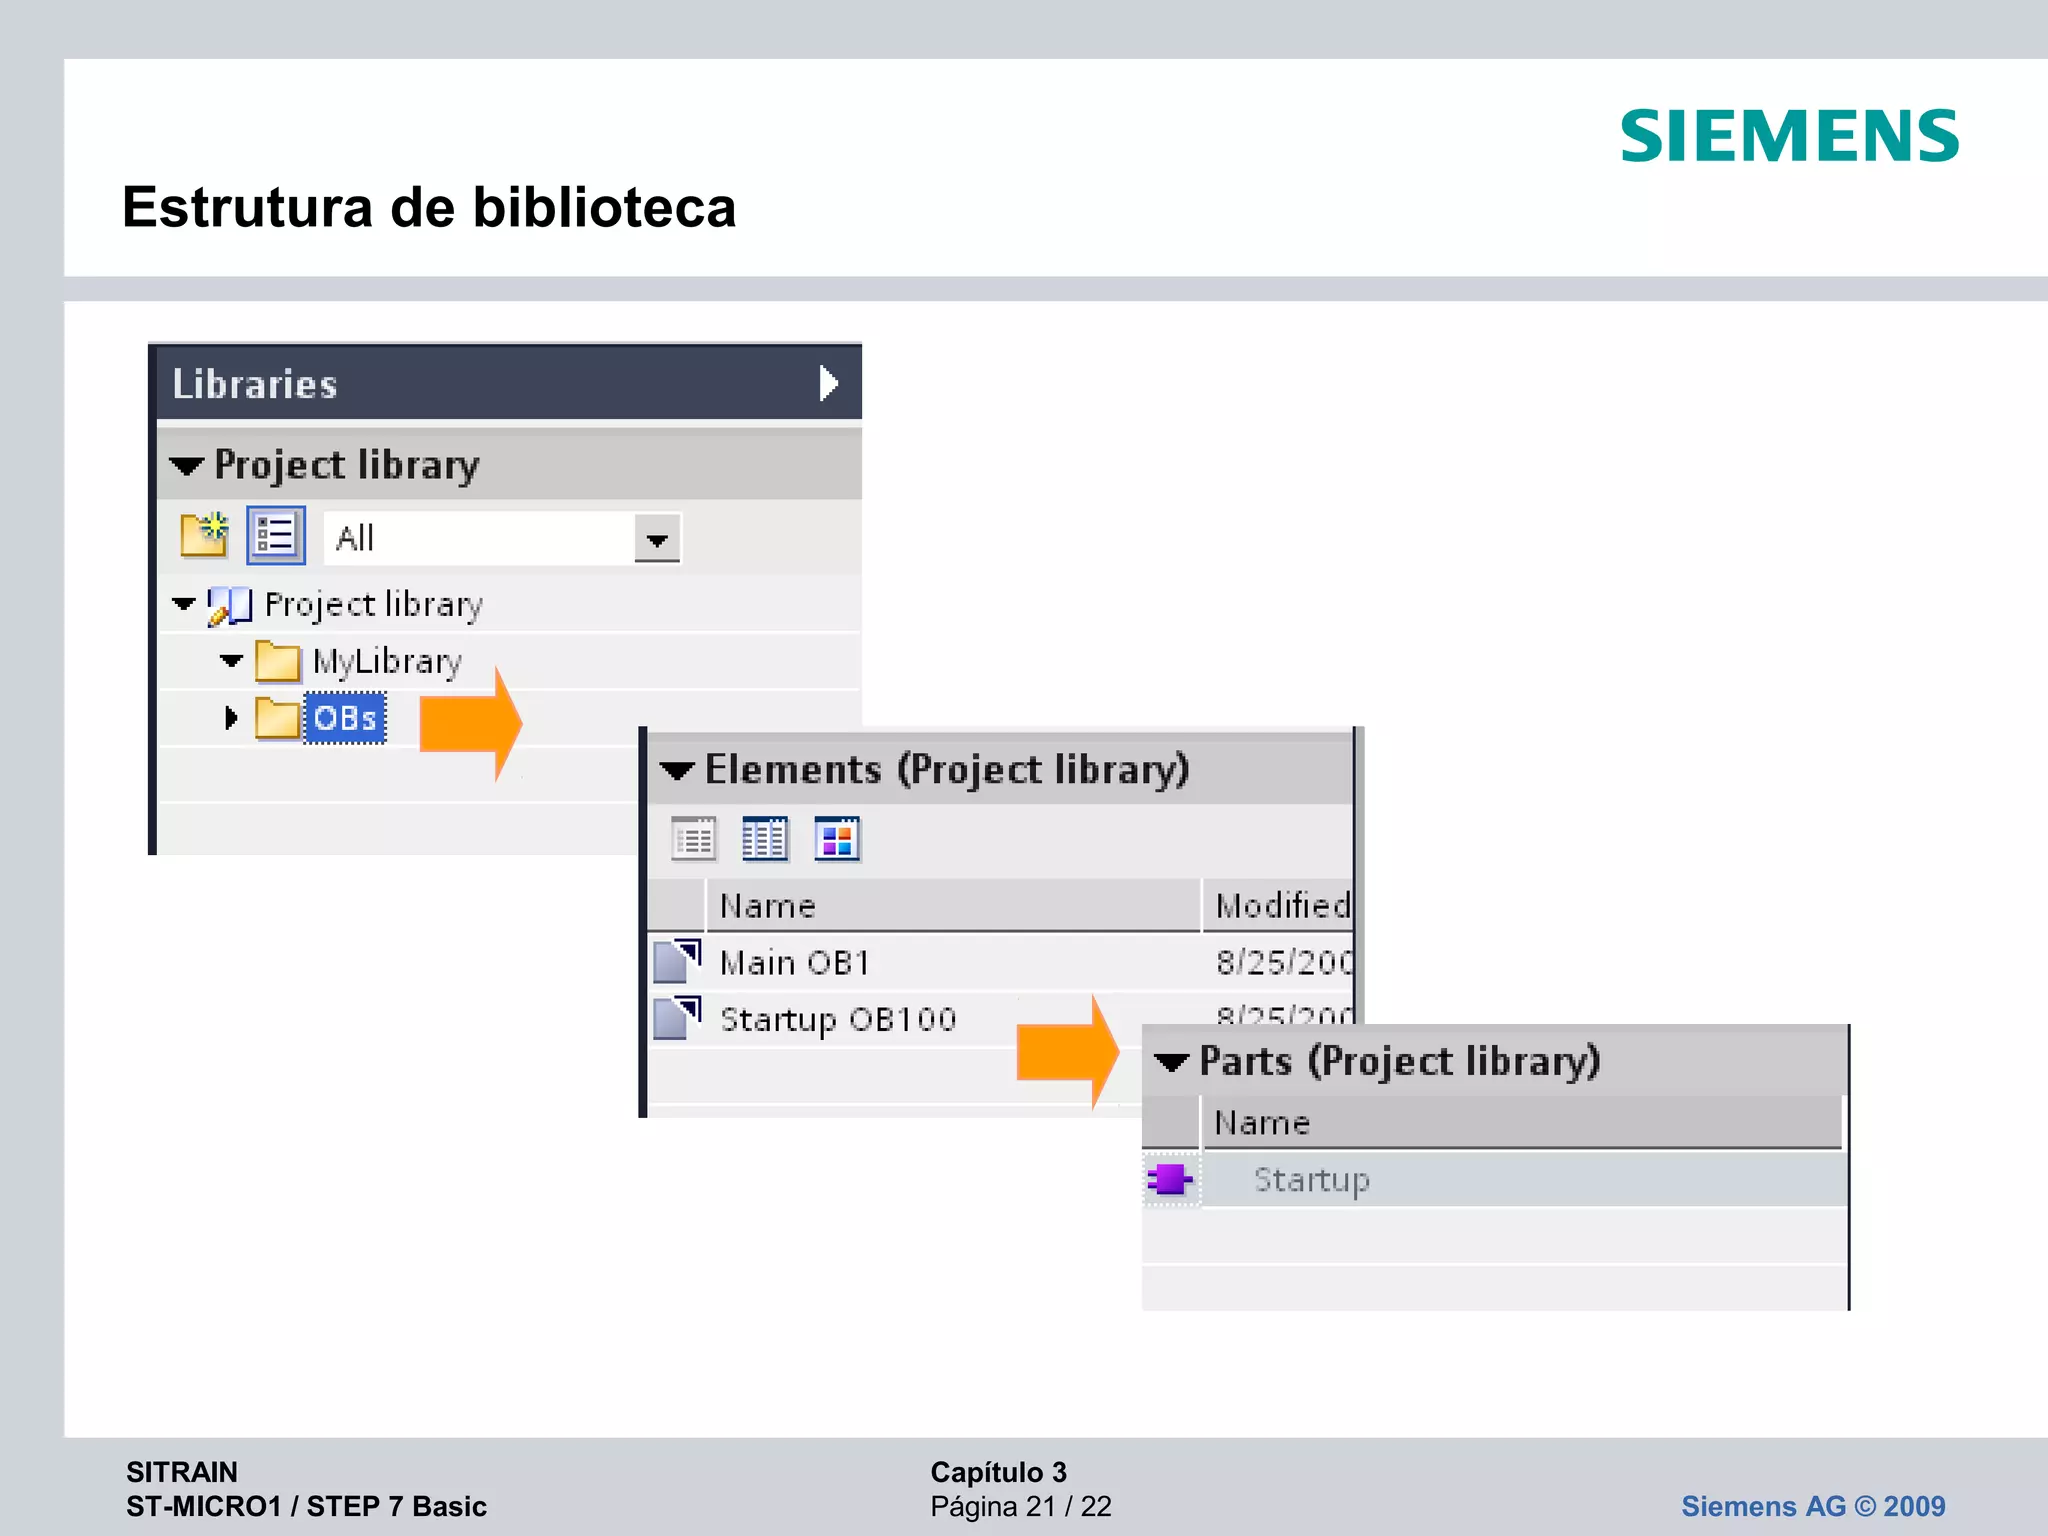Collapse the Elements (Project library) section
The image size is (2048, 1536).
(677, 770)
